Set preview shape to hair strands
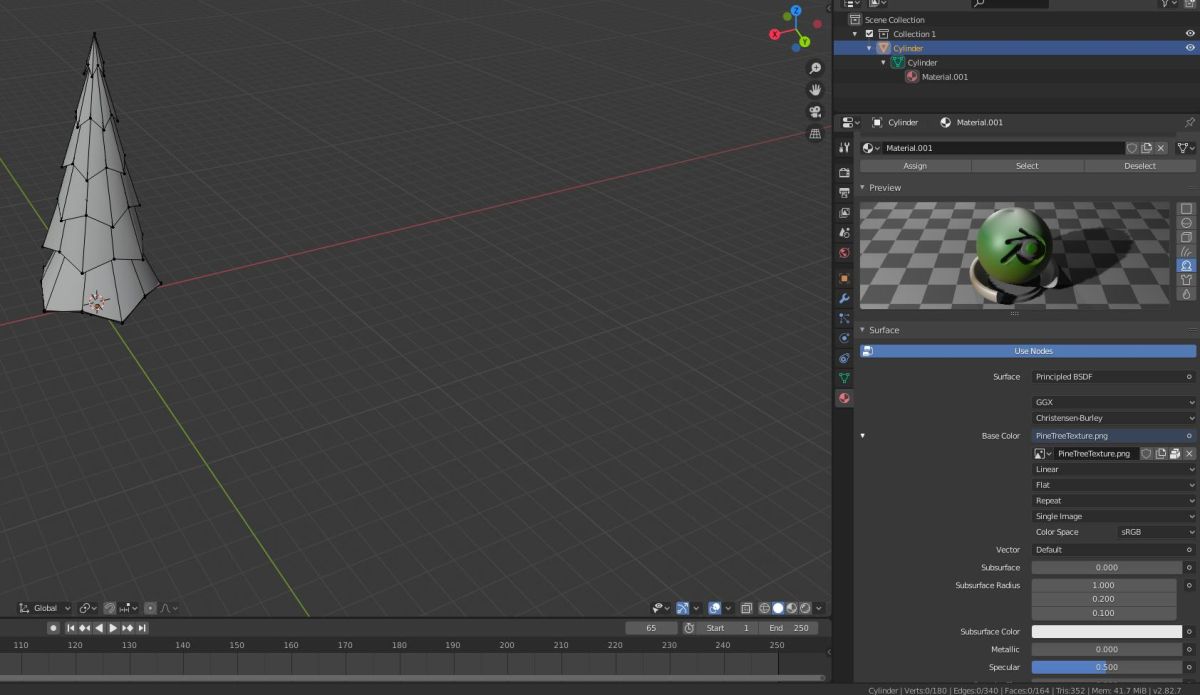This screenshot has width=1200, height=695. (1187, 251)
